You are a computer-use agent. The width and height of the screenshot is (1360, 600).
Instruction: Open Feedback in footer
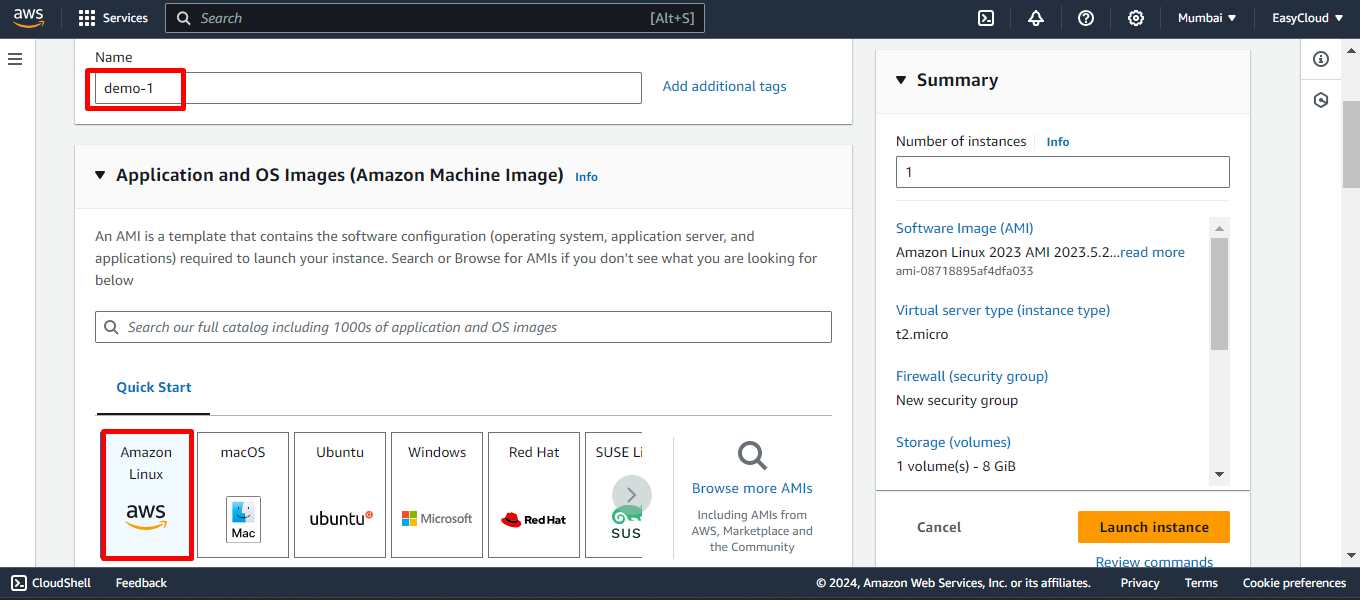141,583
